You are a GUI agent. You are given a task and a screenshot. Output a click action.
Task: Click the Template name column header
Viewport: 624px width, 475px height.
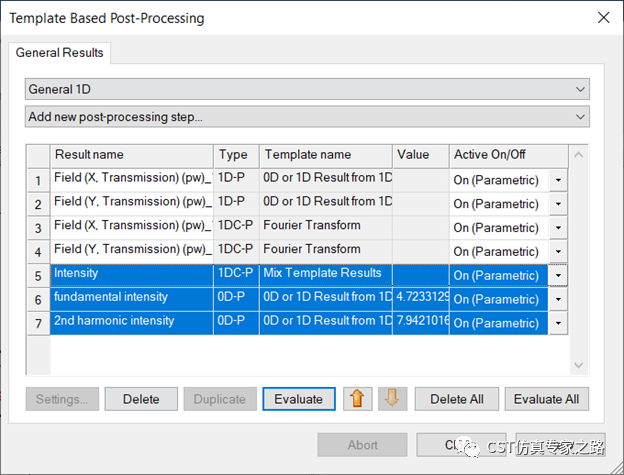326,155
